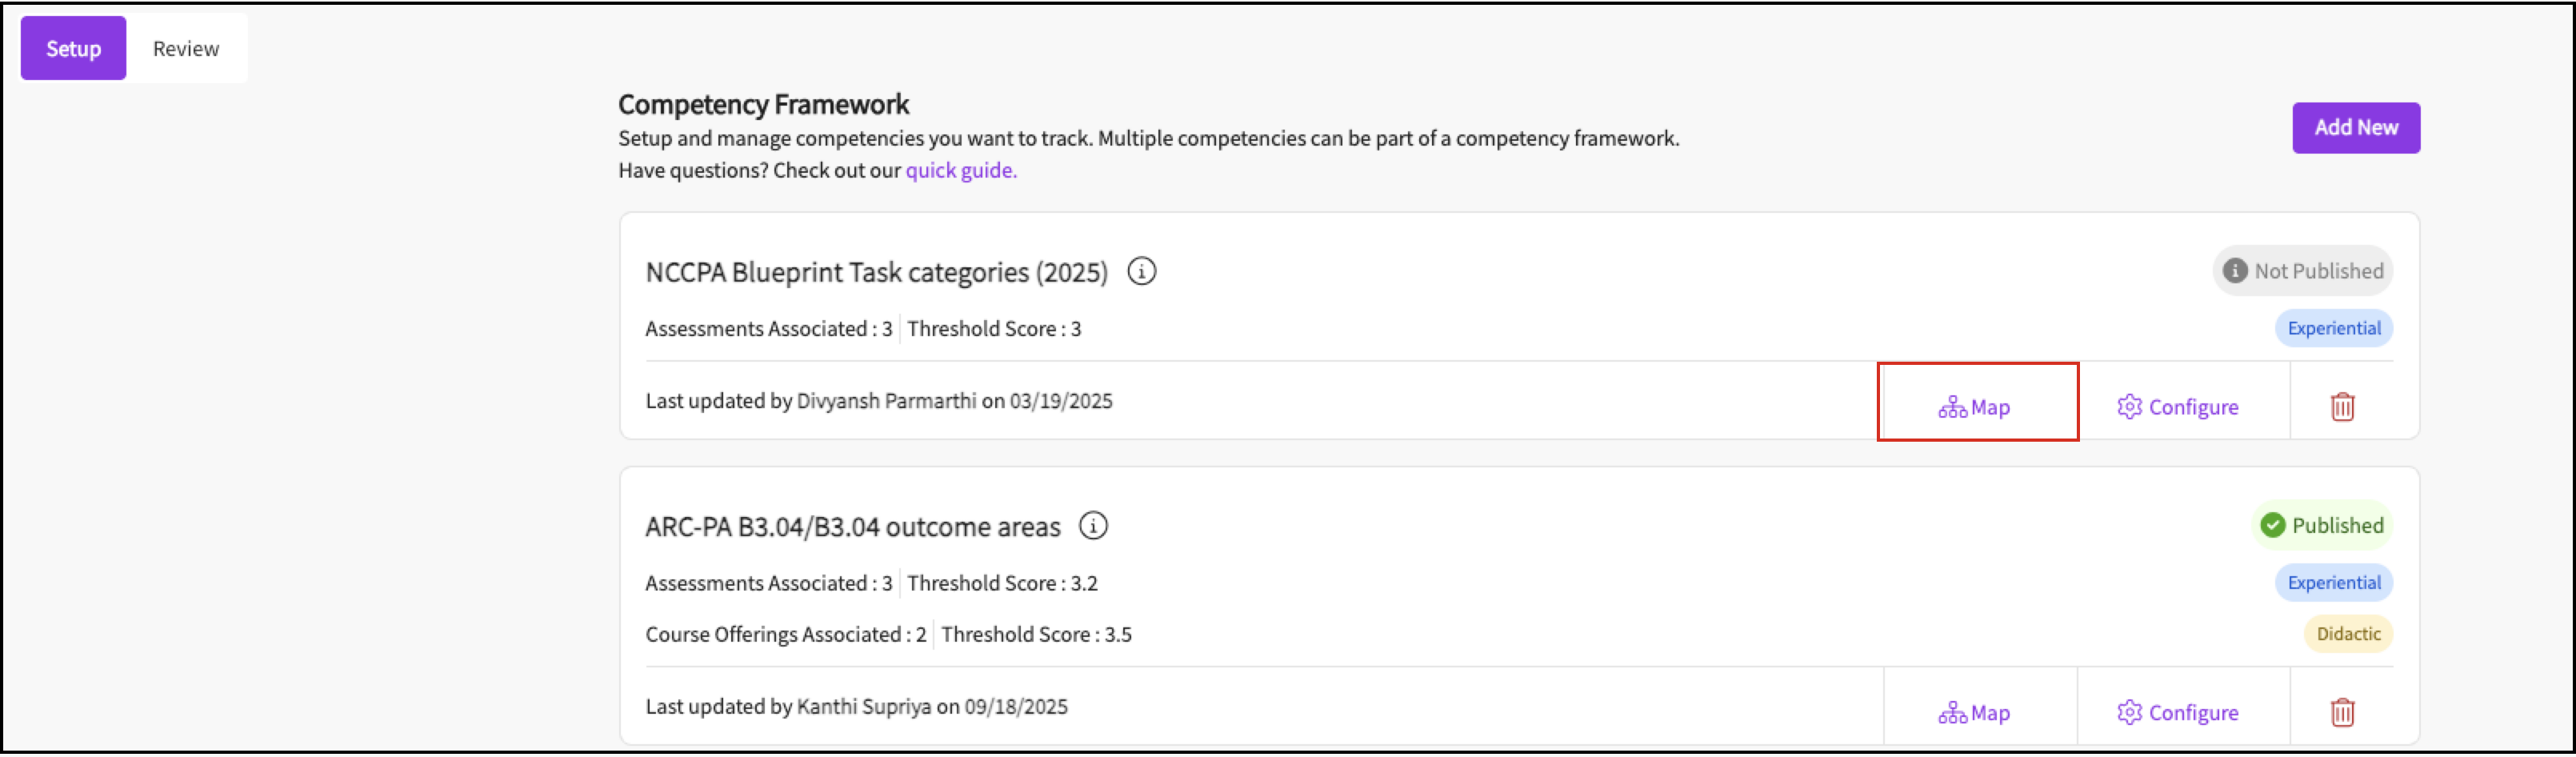Delete the NCCPA Blueprint framework via trash icon
2576x757 pixels.
tap(2342, 407)
